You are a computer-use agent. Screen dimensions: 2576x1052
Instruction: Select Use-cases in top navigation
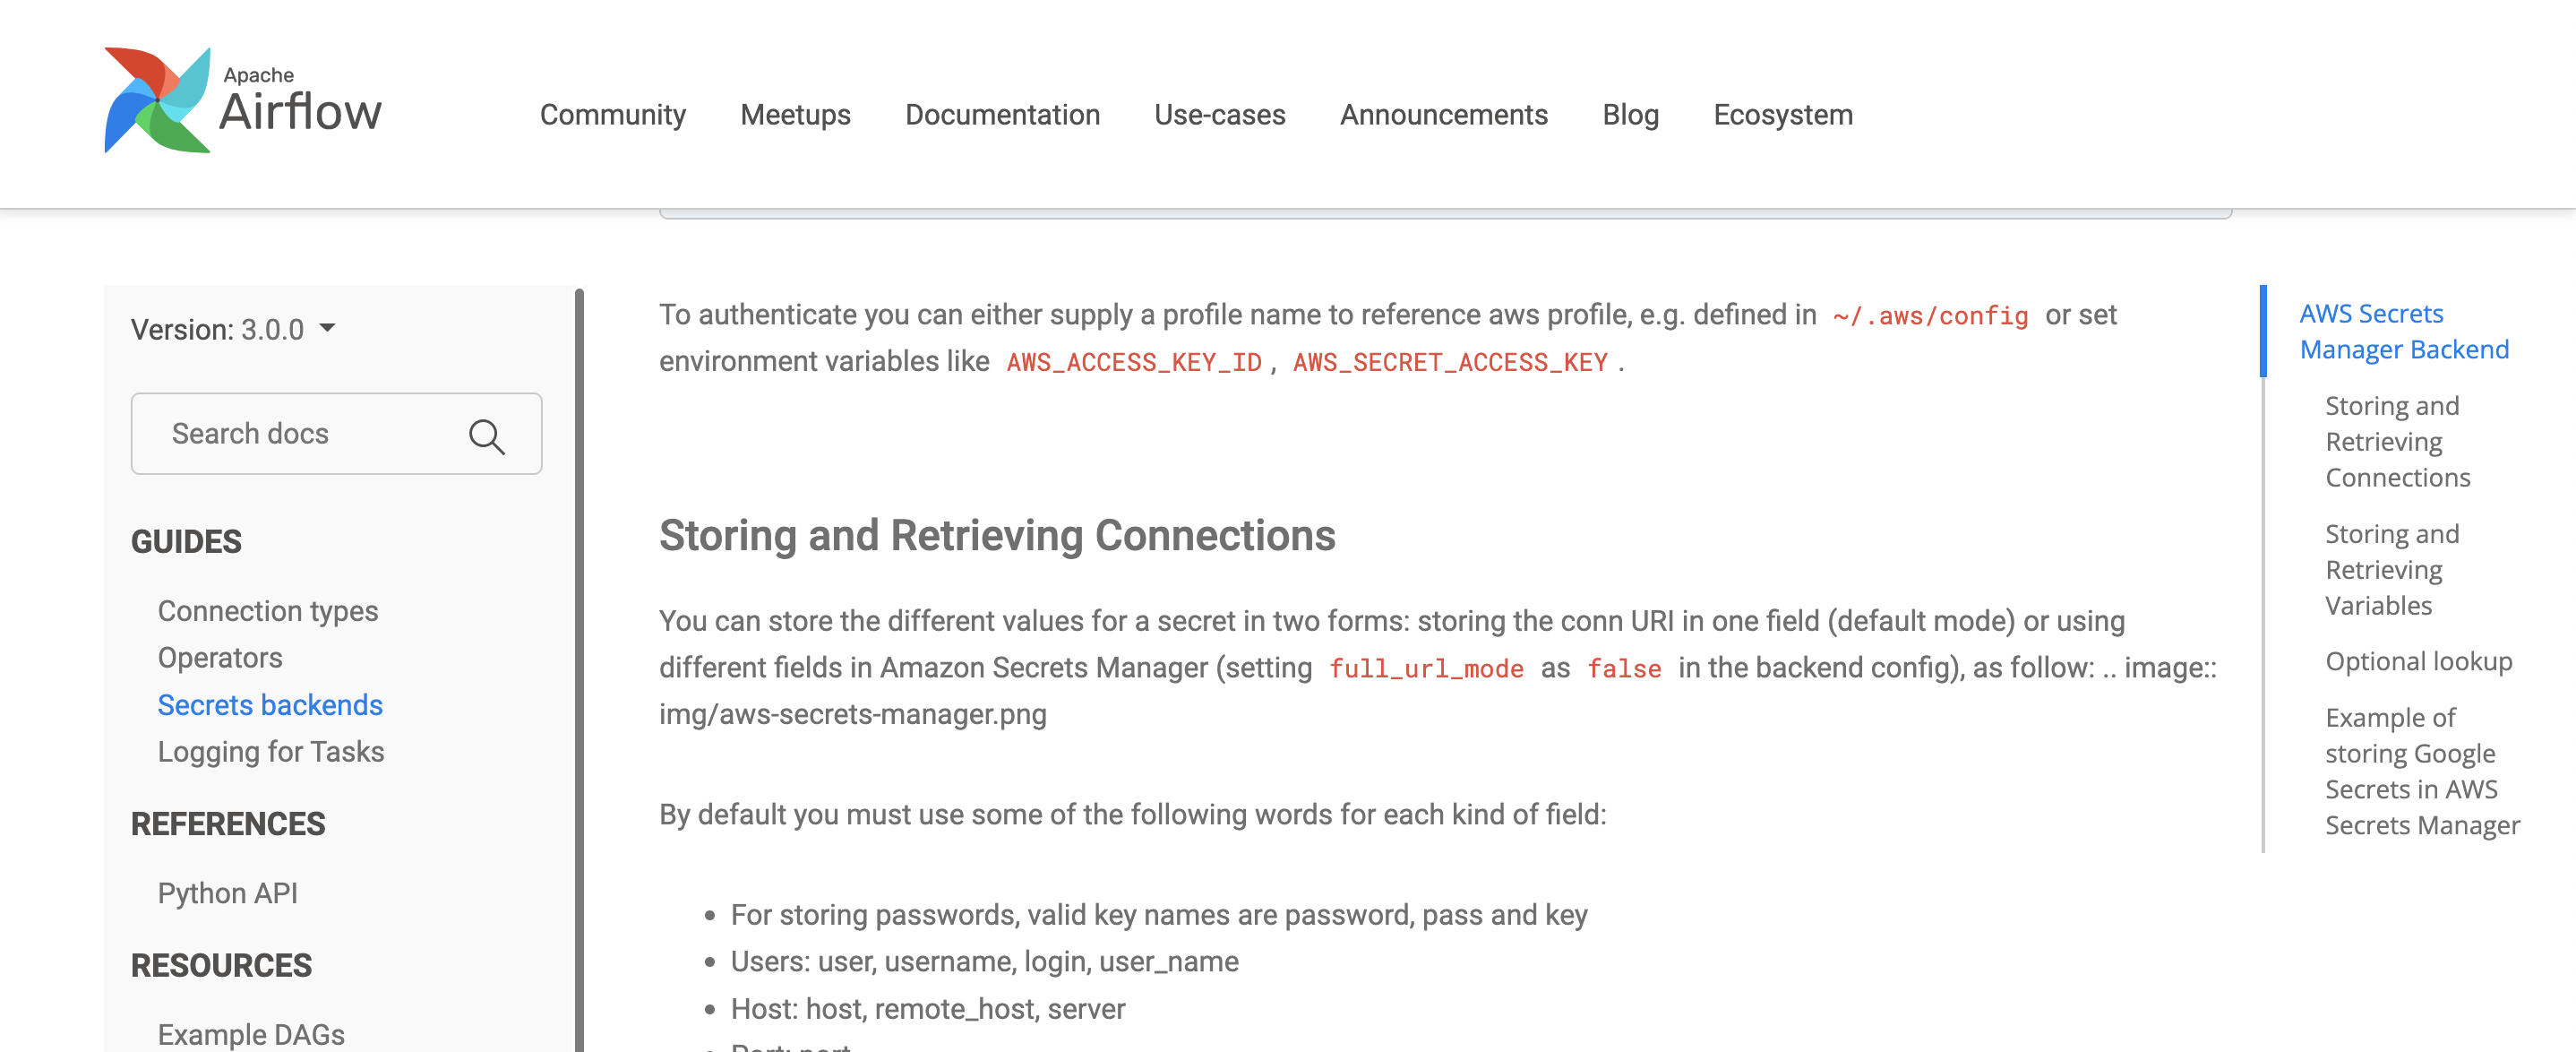point(1219,115)
